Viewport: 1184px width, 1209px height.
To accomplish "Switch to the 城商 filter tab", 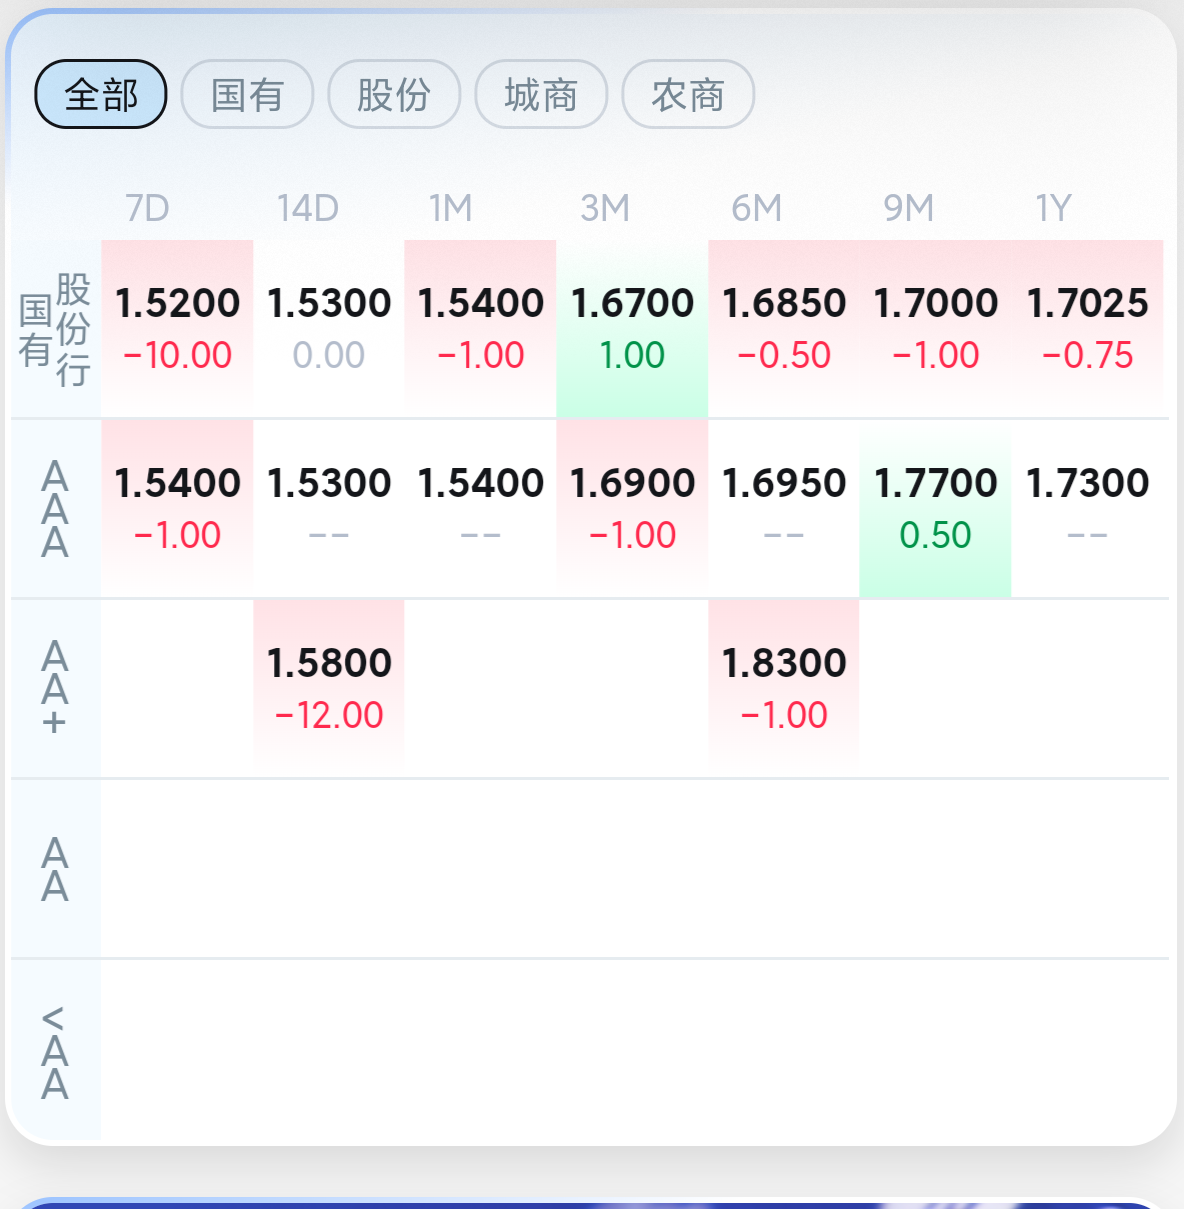I will tap(541, 94).
